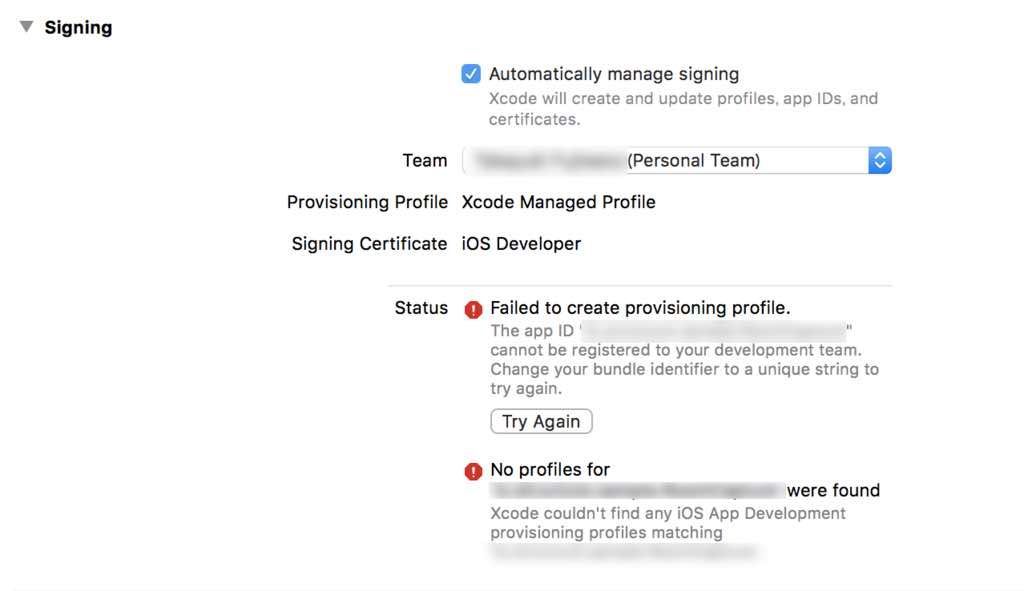
Task: Click the Team field label
Action: pyautogui.click(x=424, y=160)
